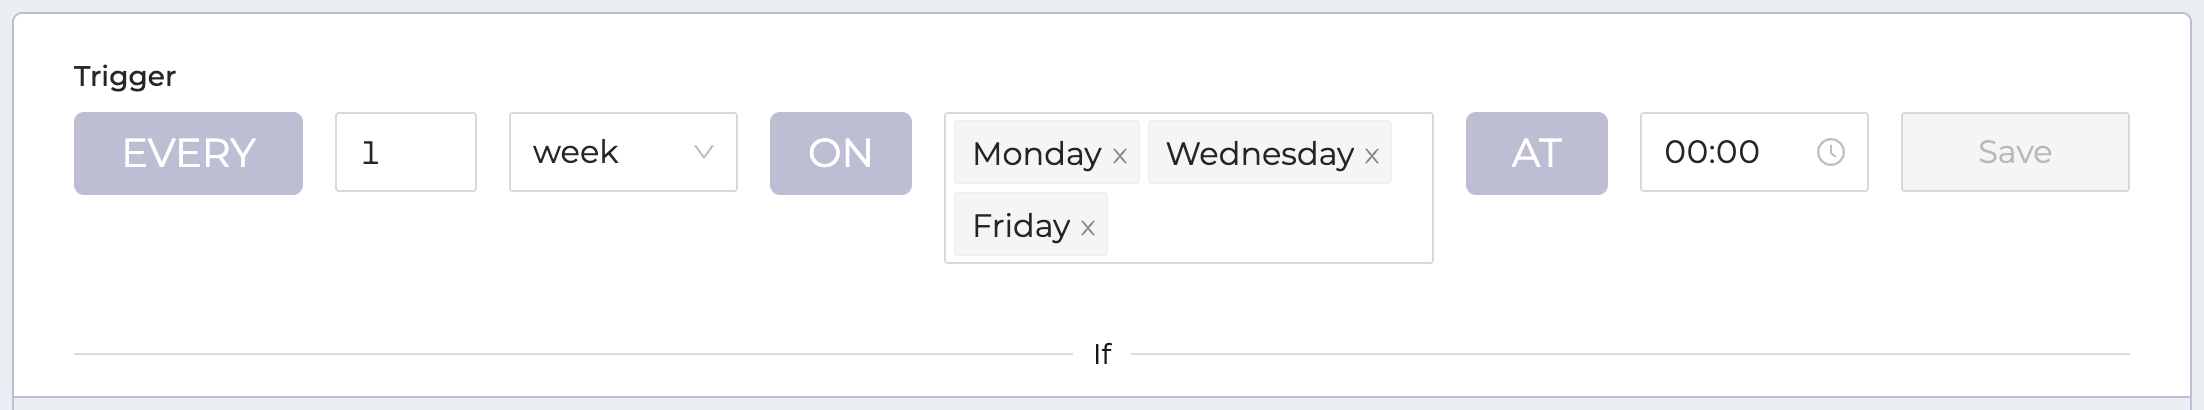Click the AT label button
This screenshot has width=2204, height=410.
pyautogui.click(x=1536, y=153)
